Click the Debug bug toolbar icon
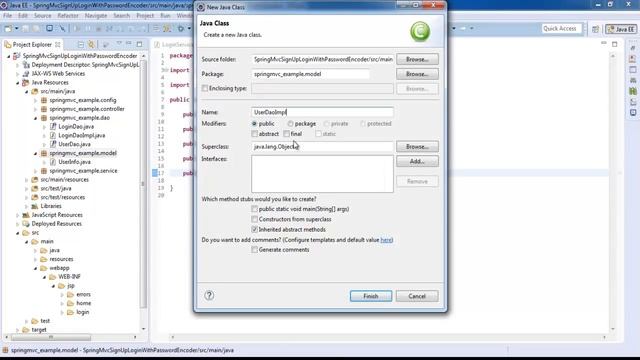This screenshot has height=360, width=640. [181, 29]
